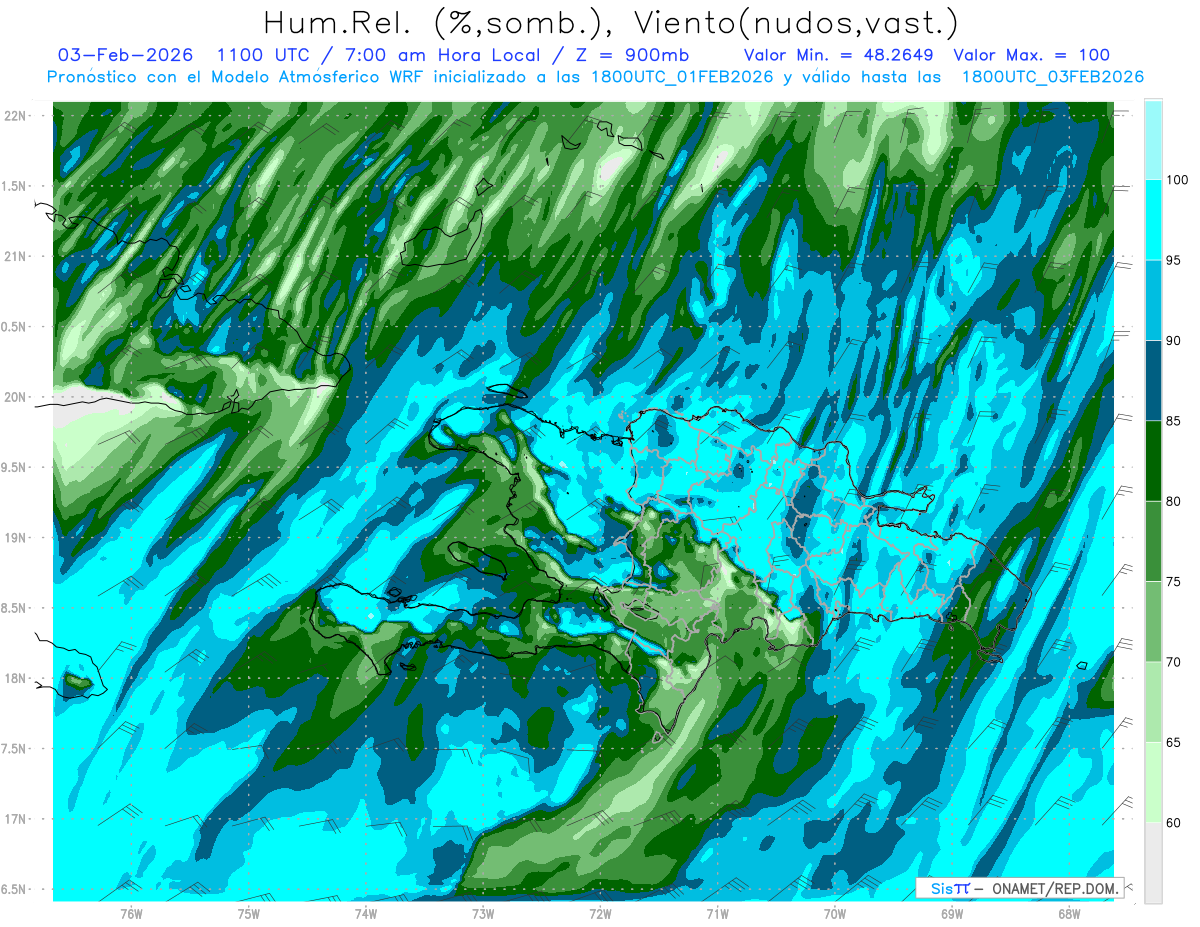This screenshot has height=927, width=1200.
Task: Click the latitude label "22N"
Action: pos(15,115)
